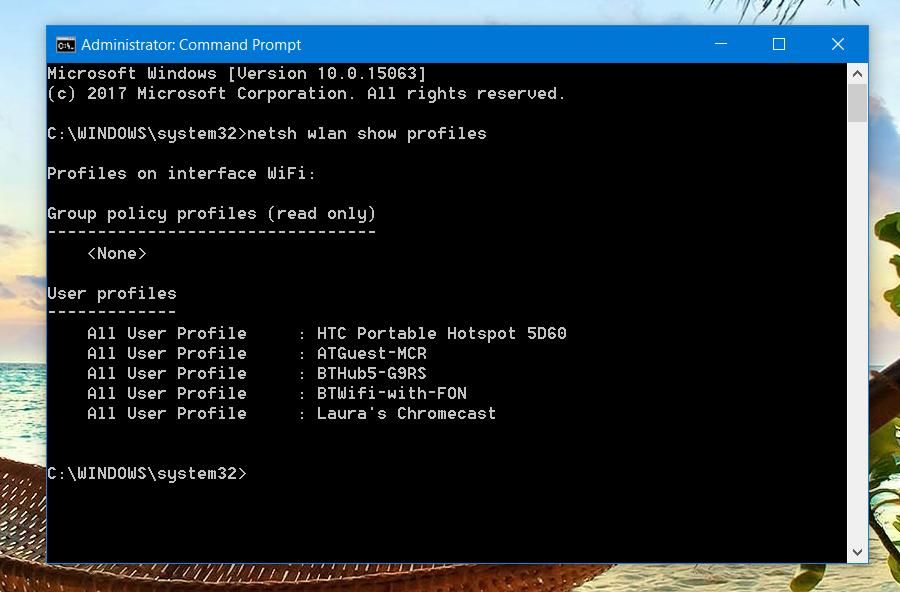The width and height of the screenshot is (900, 592).
Task: Click the empty scrollbar track below the thumb
Action: 857,330
